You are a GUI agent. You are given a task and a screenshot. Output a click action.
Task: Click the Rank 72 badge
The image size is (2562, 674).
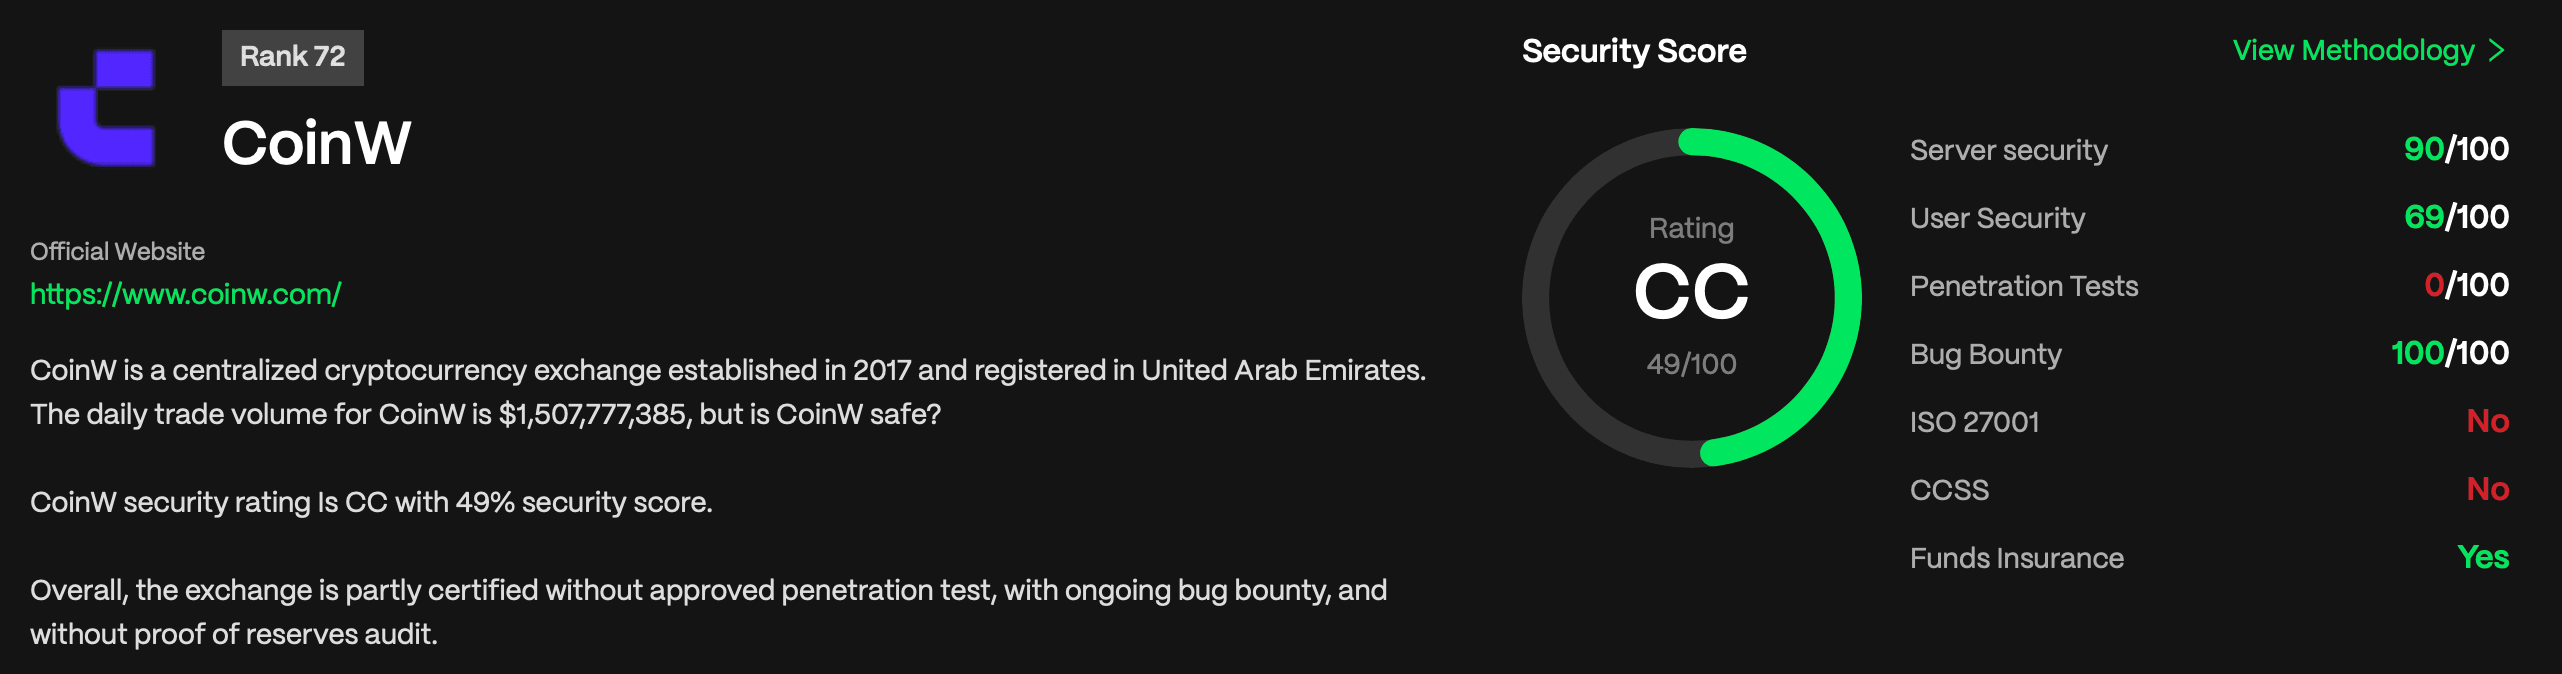(292, 57)
